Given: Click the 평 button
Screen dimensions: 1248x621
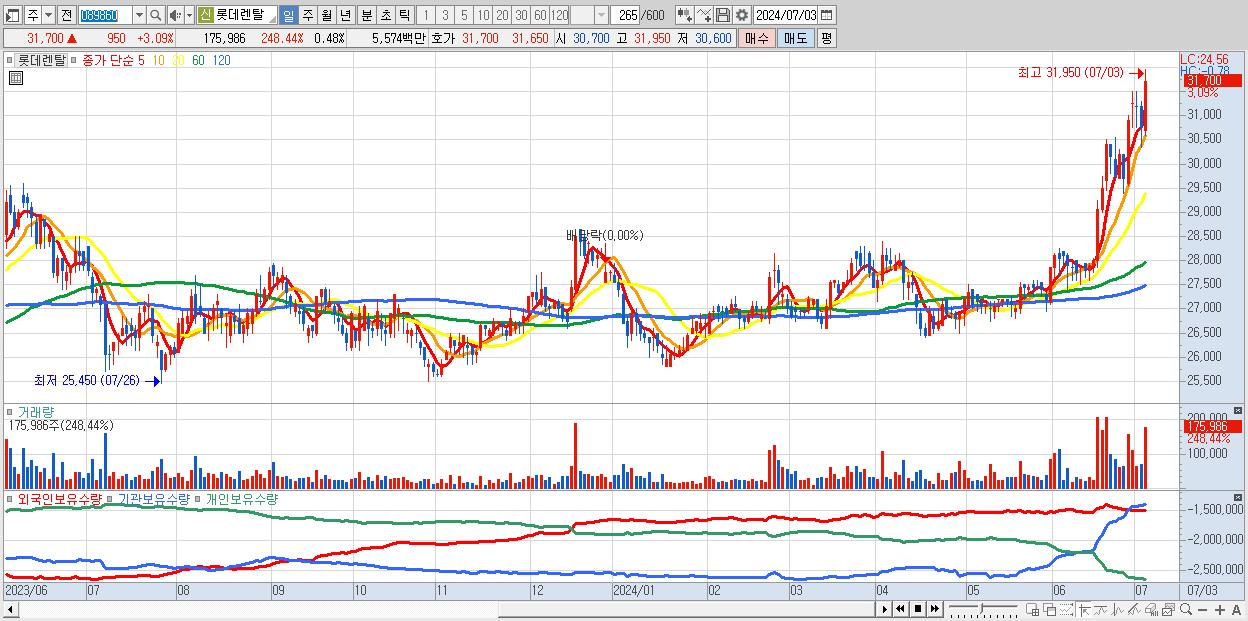Looking at the screenshot, I should coord(826,38).
